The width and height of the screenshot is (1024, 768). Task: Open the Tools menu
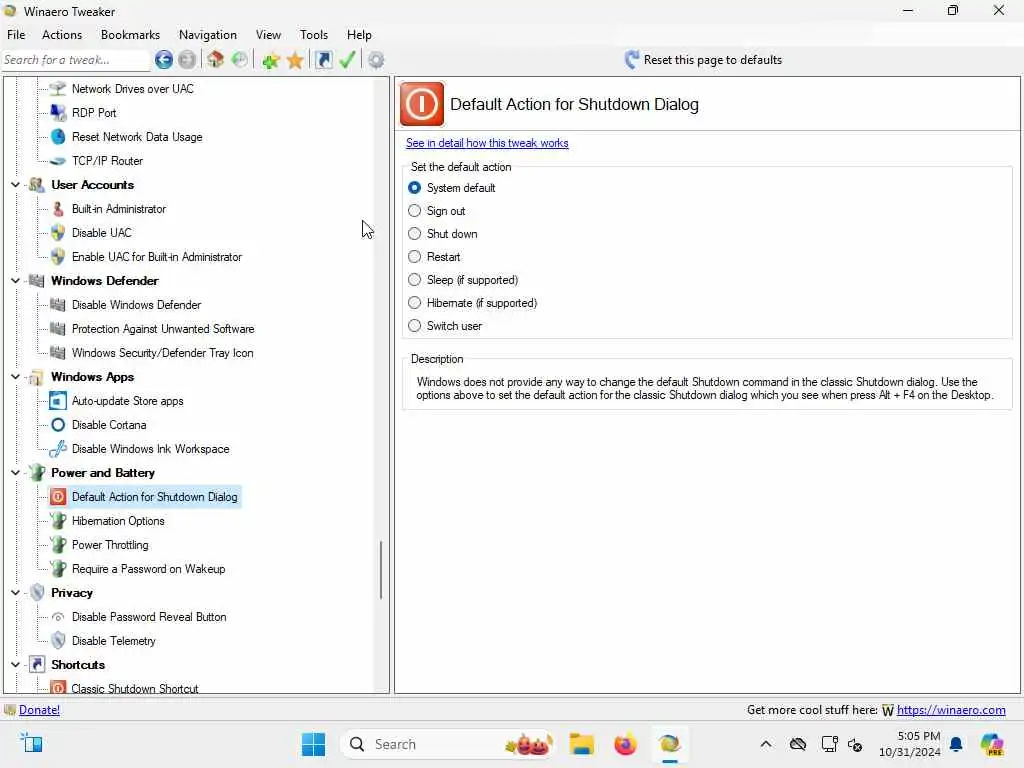pyautogui.click(x=313, y=35)
